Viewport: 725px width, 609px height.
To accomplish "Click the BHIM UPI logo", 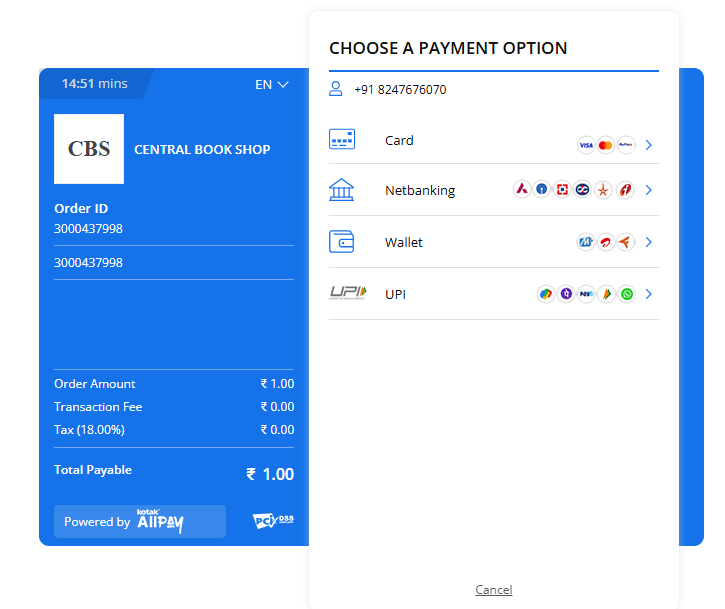I will [x=607, y=294].
